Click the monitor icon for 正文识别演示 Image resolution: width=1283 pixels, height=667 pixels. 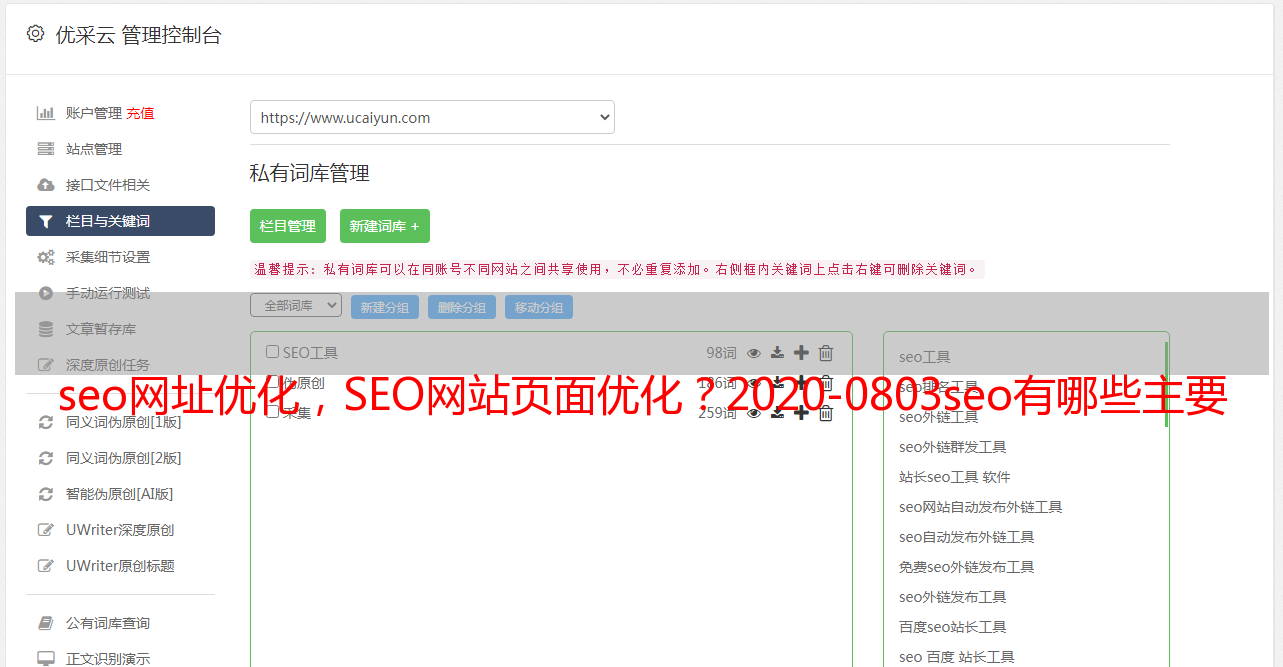(x=45, y=659)
